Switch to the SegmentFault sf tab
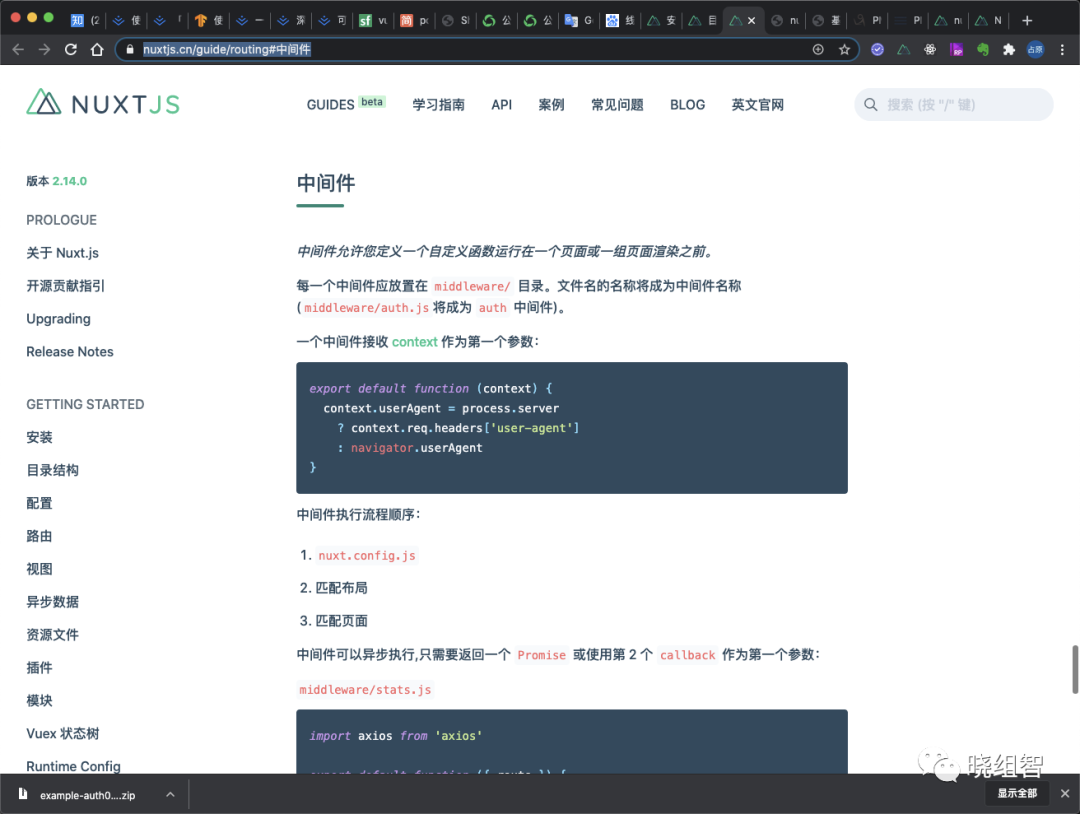The height and width of the screenshot is (814, 1080). [373, 21]
